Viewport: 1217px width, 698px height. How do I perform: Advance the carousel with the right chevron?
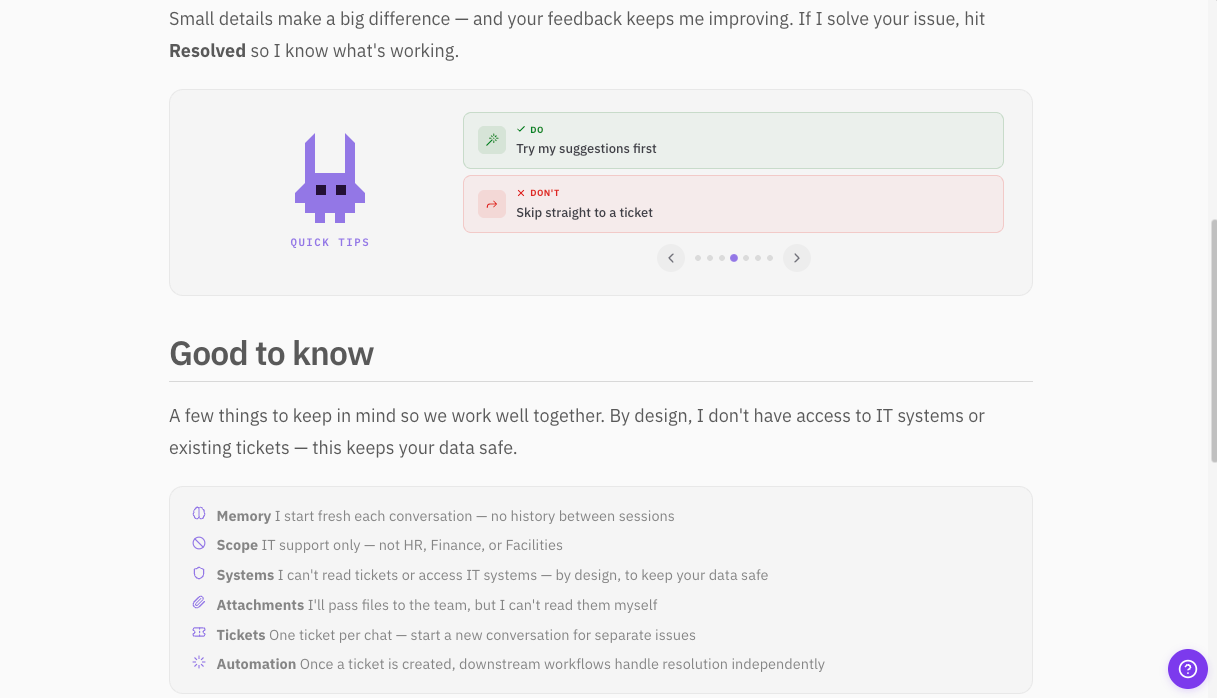pyautogui.click(x=797, y=257)
